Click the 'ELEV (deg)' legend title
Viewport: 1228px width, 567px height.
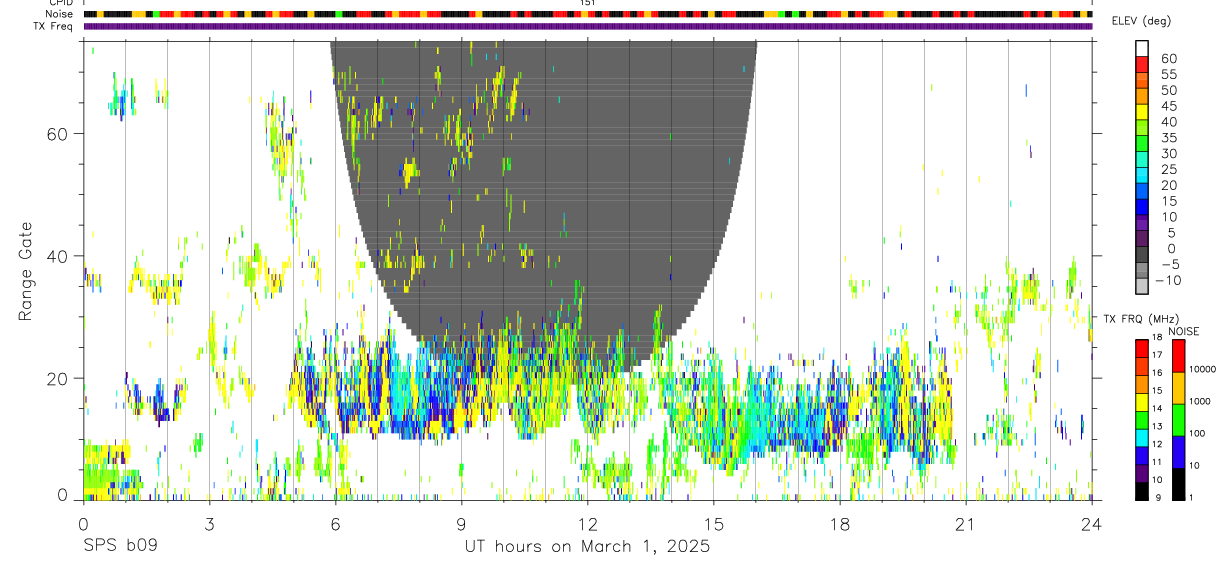click(x=1141, y=21)
